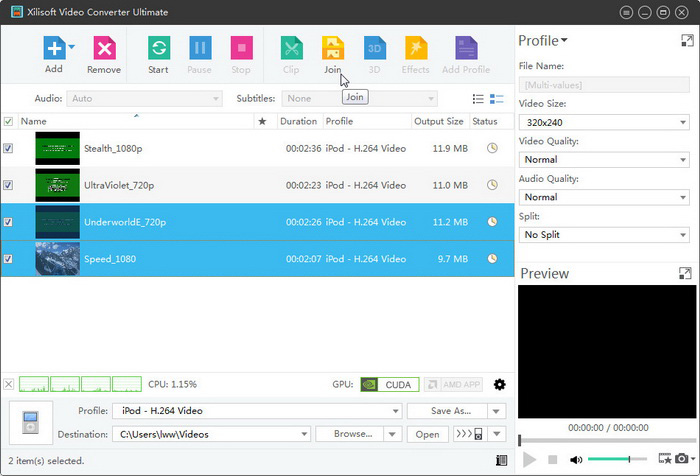Uncheck the Stealth_1080p file checkbox
This screenshot has height=476, width=700.
pos(8,148)
